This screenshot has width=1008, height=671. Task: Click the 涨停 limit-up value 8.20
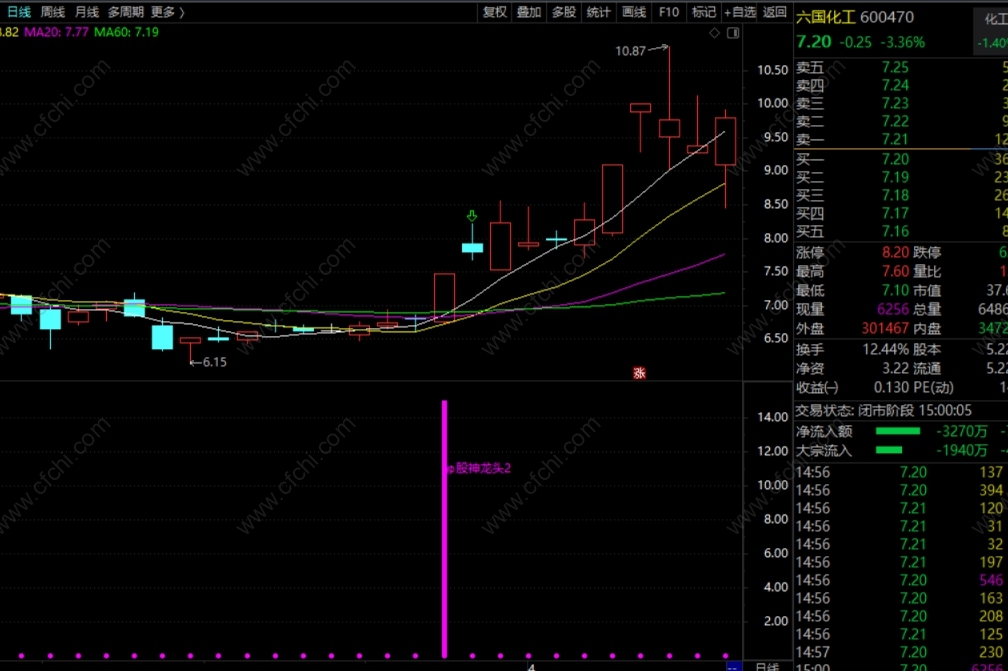click(896, 252)
